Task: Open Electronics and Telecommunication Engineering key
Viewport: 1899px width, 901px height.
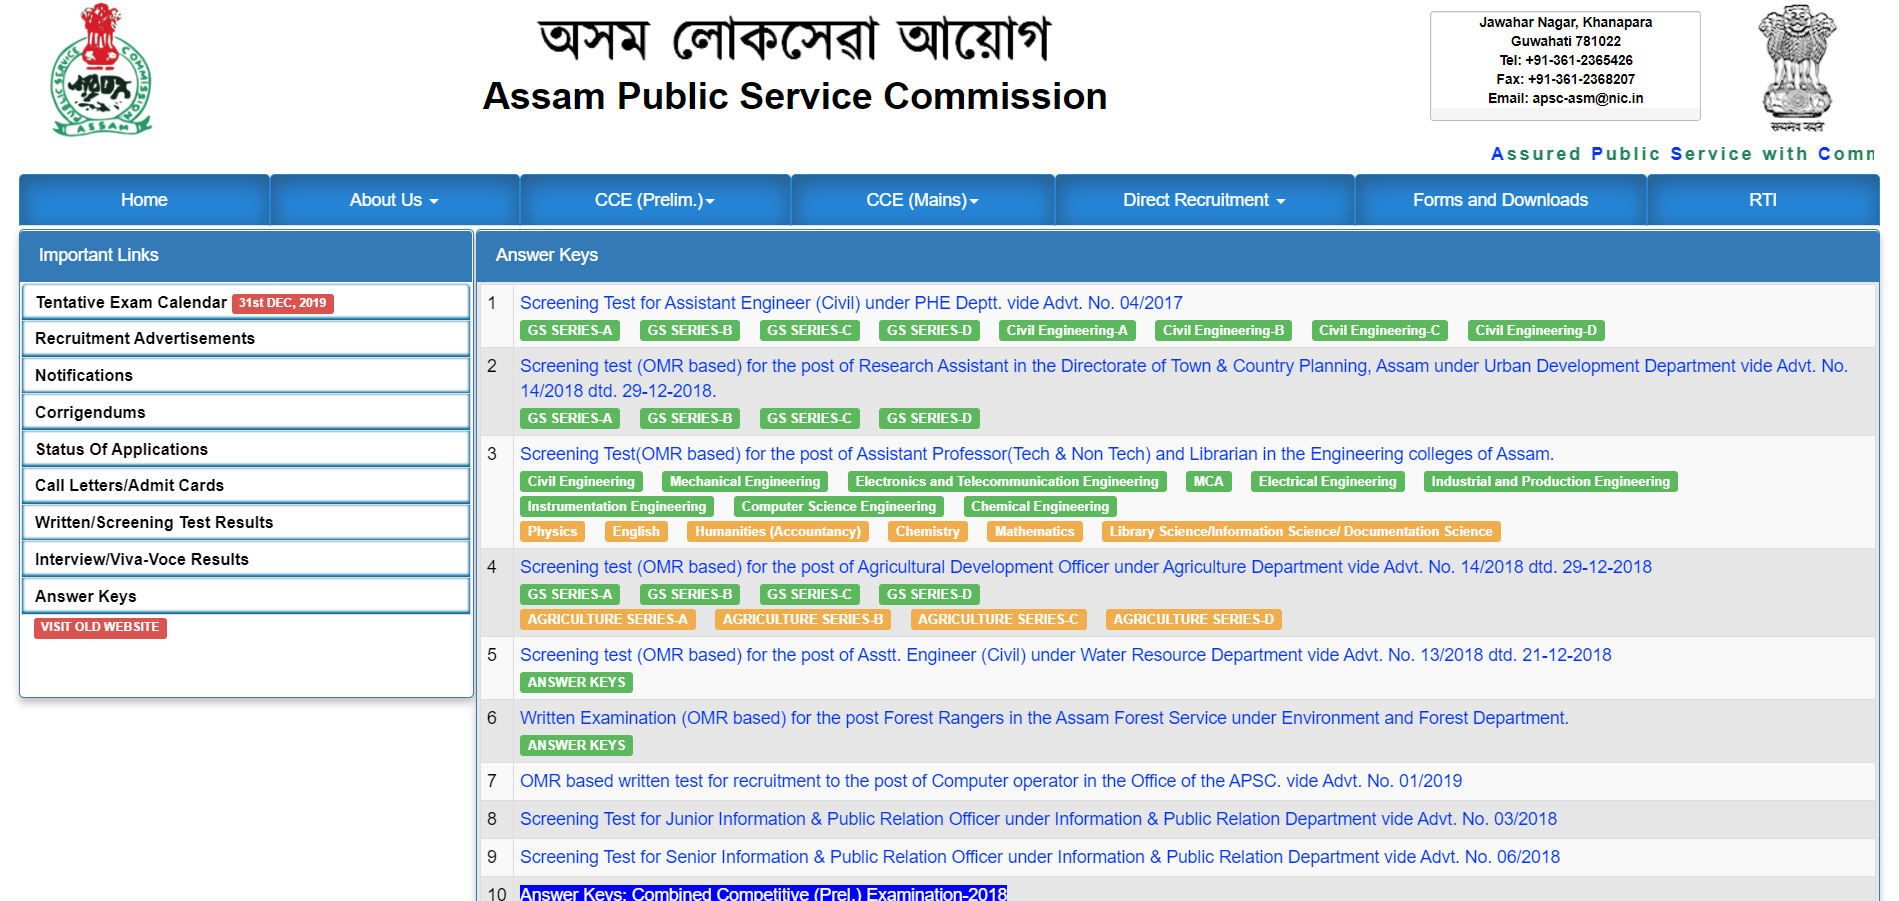Action: click(x=1007, y=481)
